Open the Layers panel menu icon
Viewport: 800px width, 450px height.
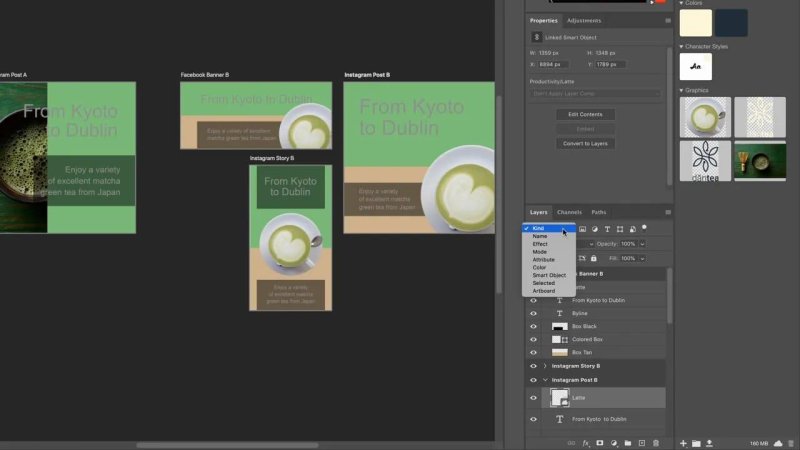tap(668, 212)
